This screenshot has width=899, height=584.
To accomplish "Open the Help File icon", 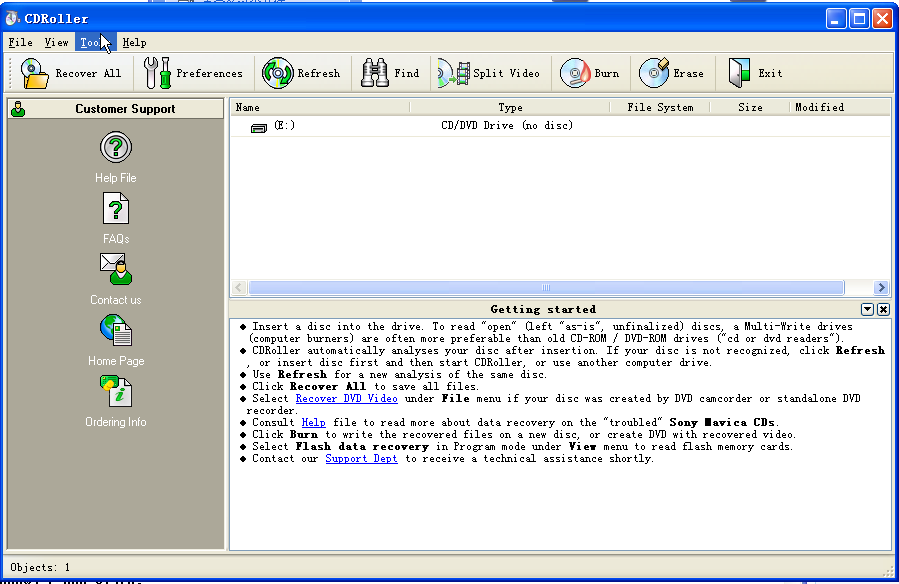I will (x=116, y=148).
